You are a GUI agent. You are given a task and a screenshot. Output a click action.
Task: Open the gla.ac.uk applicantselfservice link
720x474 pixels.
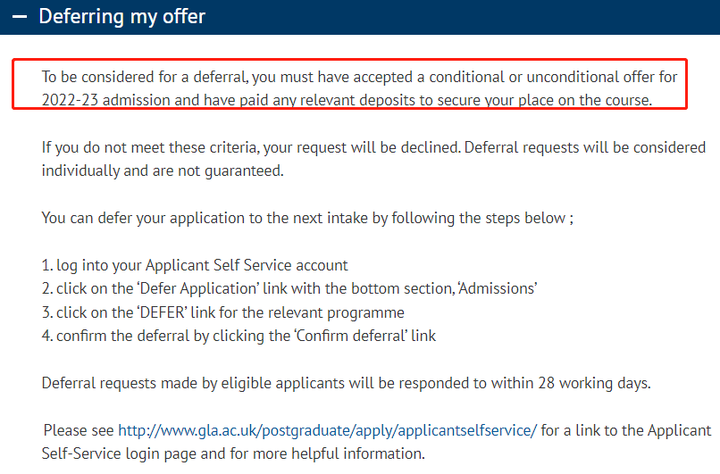pyautogui.click(x=327, y=431)
